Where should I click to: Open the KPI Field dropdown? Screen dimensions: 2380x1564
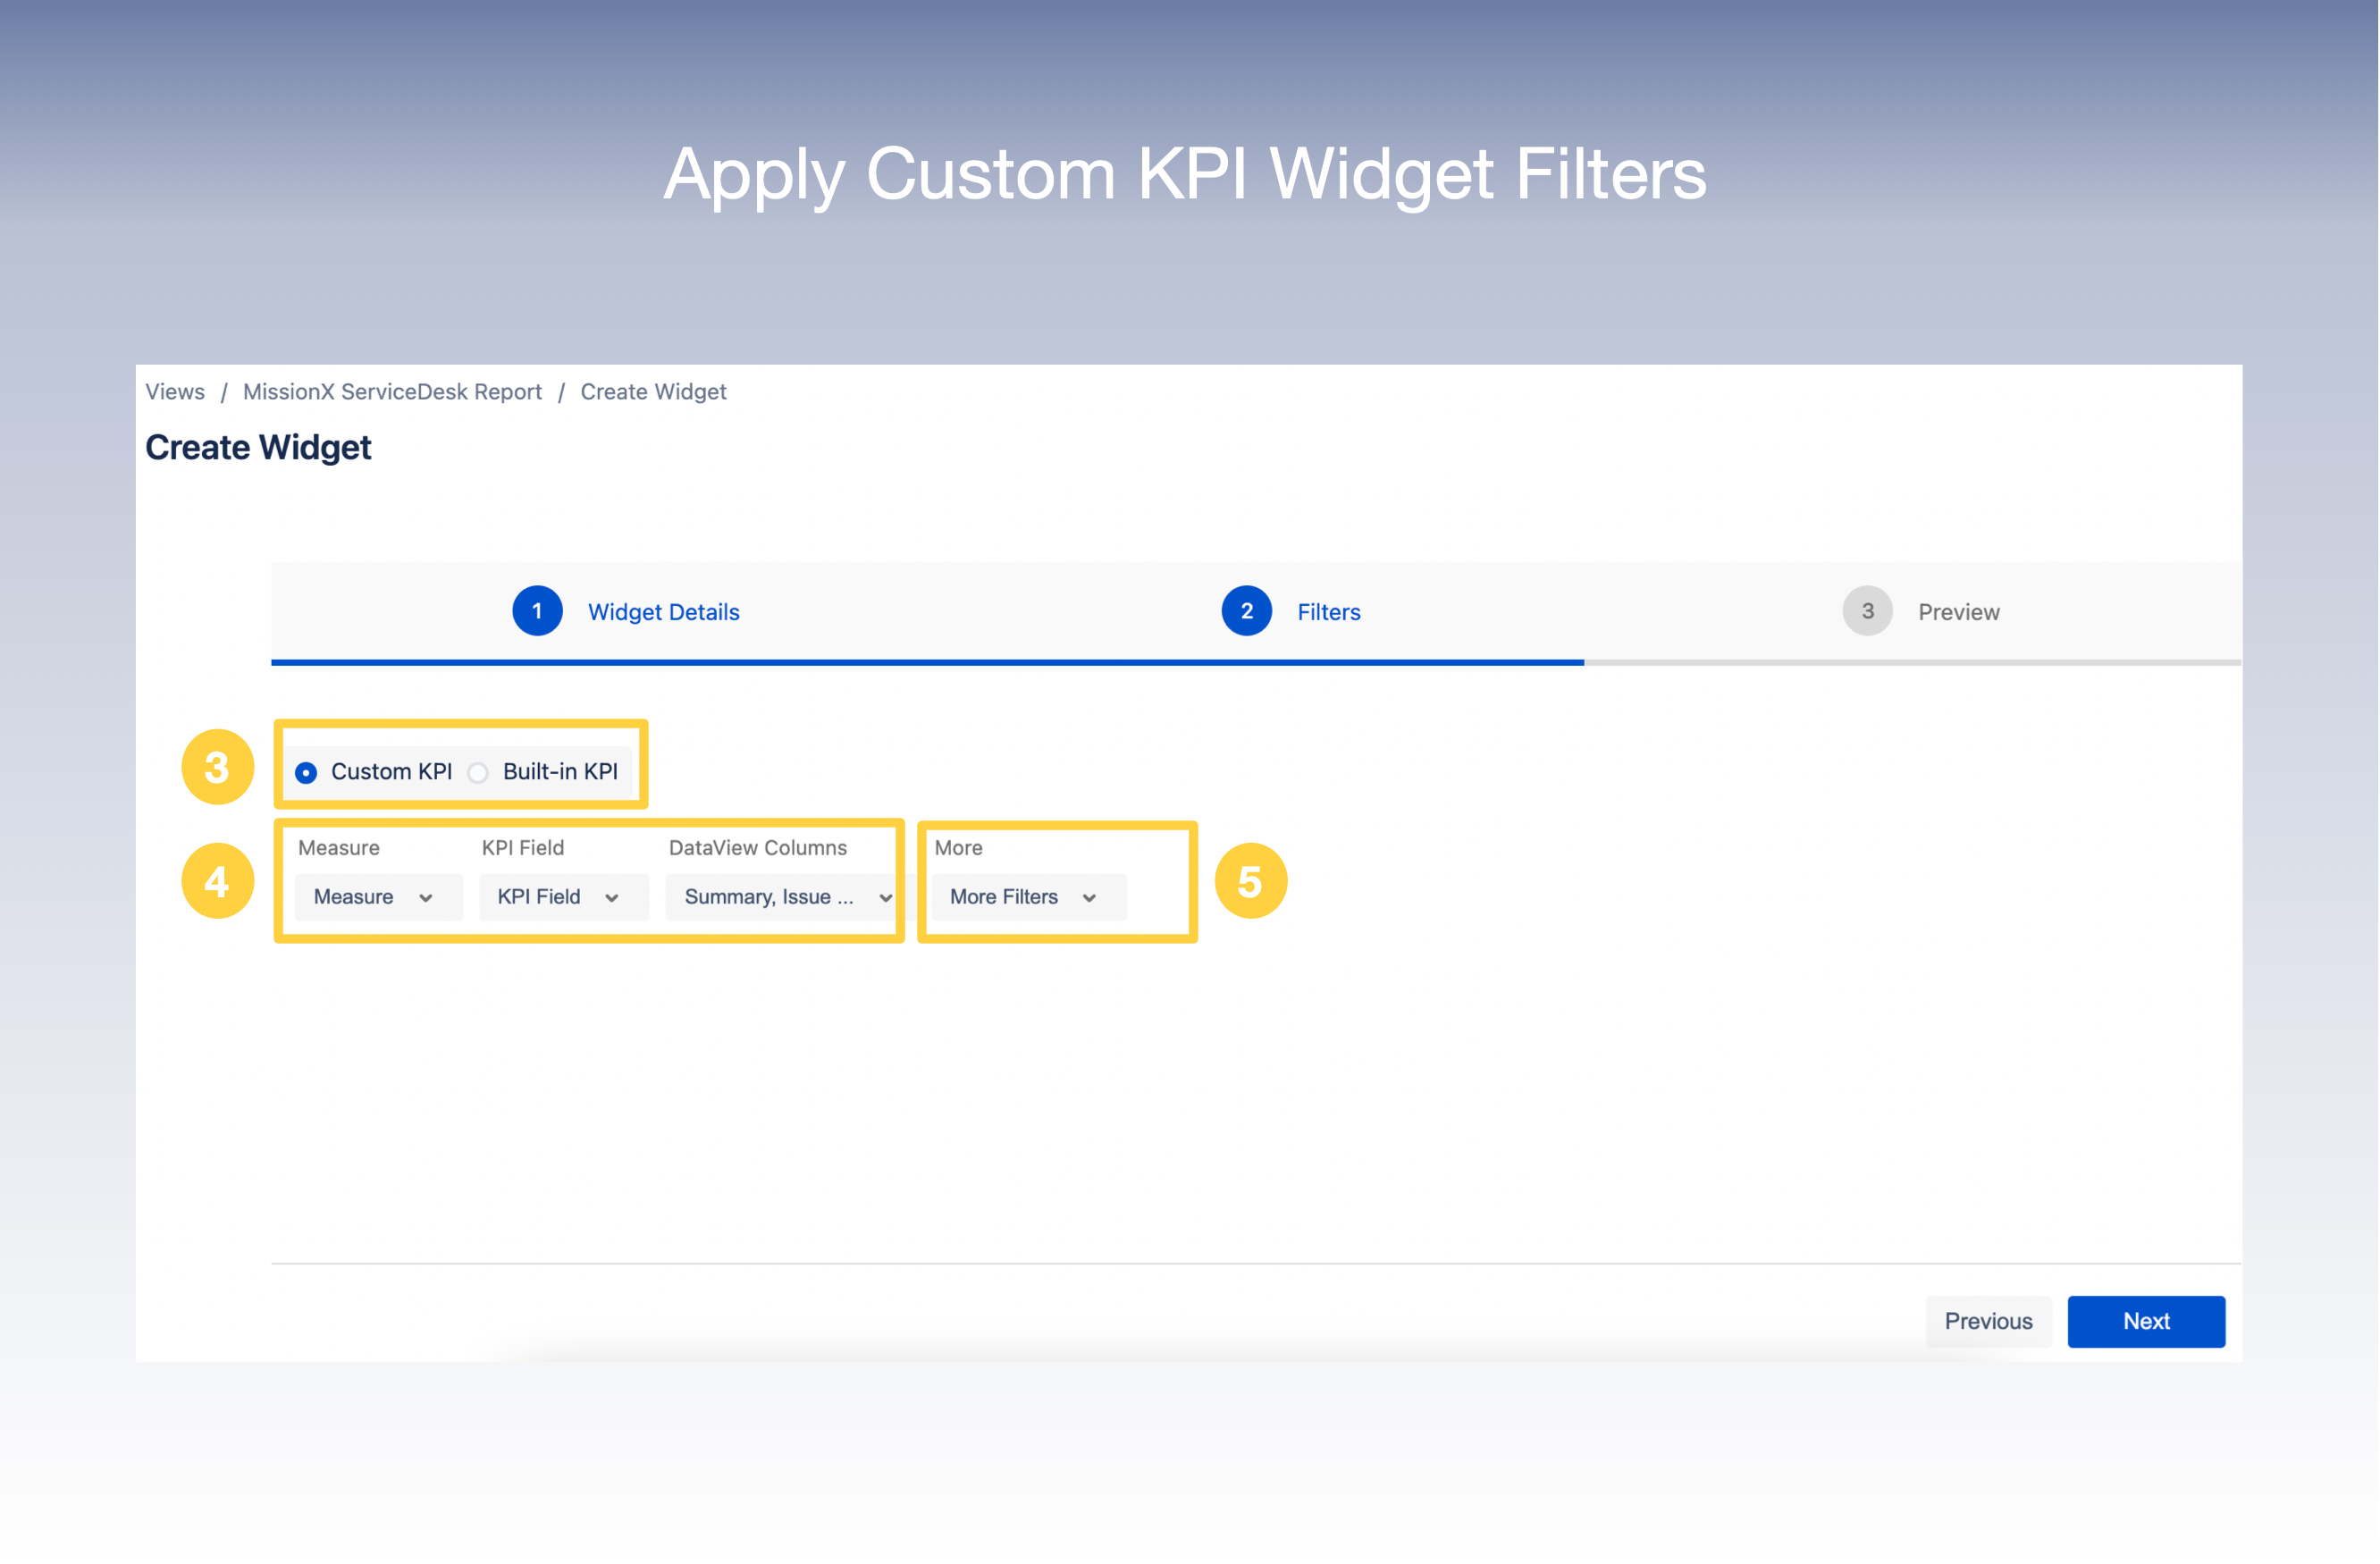[x=562, y=896]
